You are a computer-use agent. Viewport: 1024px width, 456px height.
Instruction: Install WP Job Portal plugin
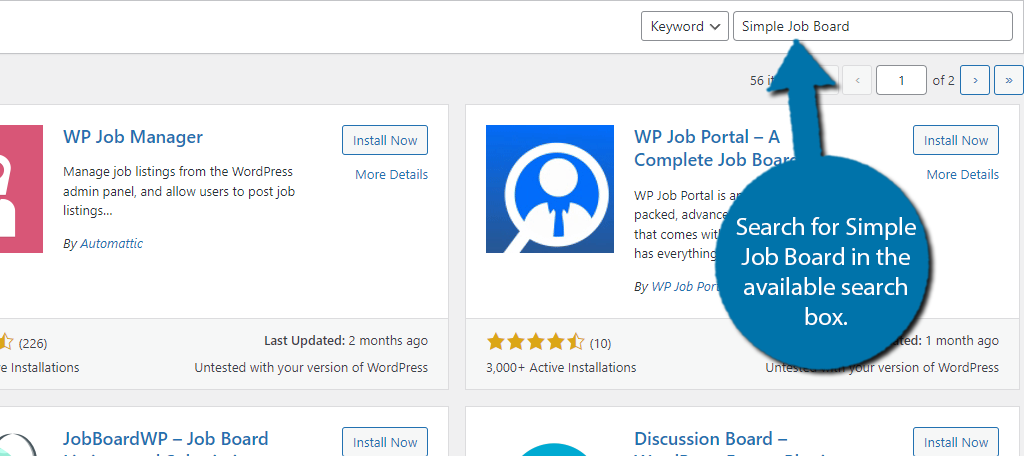click(955, 140)
